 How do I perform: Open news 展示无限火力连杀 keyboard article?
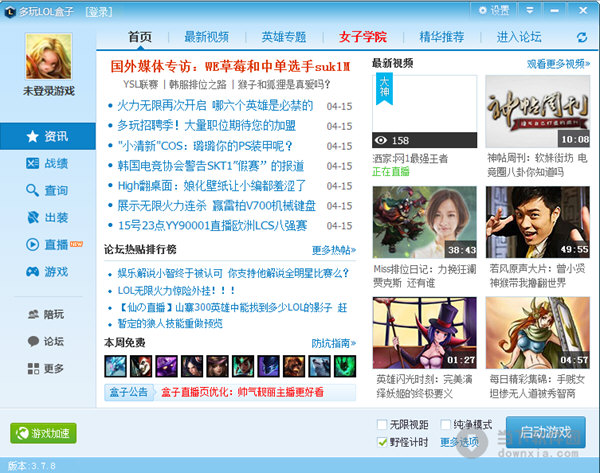click(x=216, y=206)
